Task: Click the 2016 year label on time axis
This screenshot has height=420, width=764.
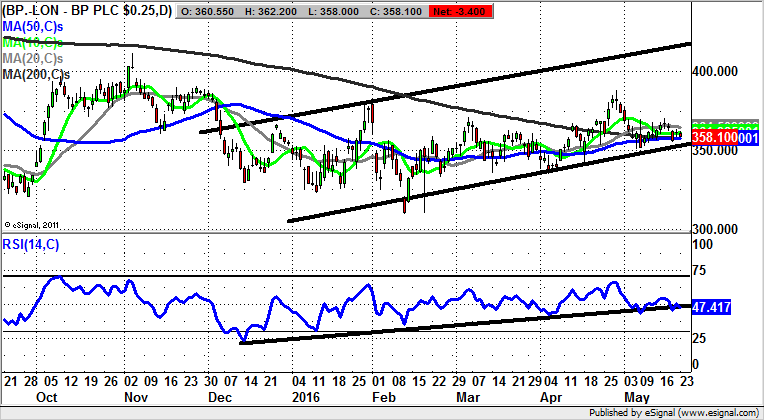Action: pos(307,396)
